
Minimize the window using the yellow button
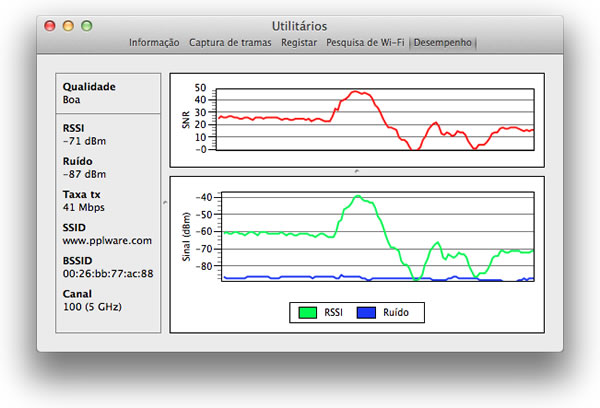pos(68,25)
